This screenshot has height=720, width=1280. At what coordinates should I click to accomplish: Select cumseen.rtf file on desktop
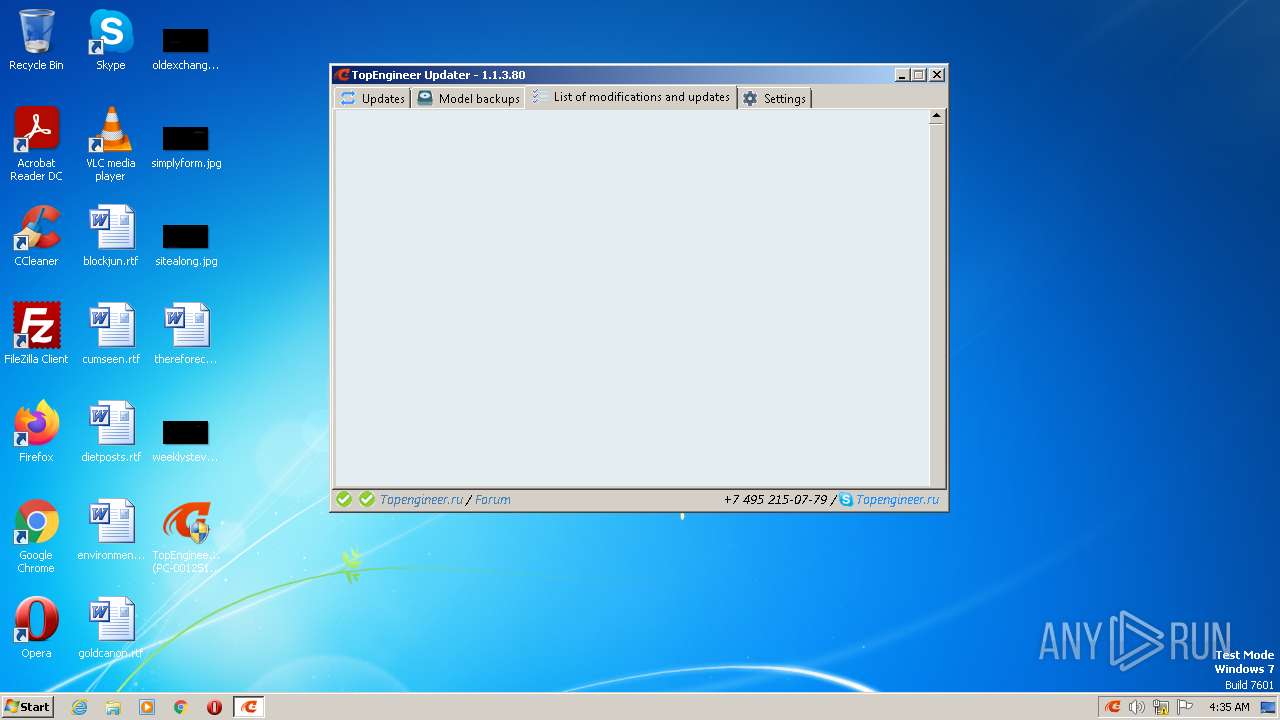click(x=110, y=334)
